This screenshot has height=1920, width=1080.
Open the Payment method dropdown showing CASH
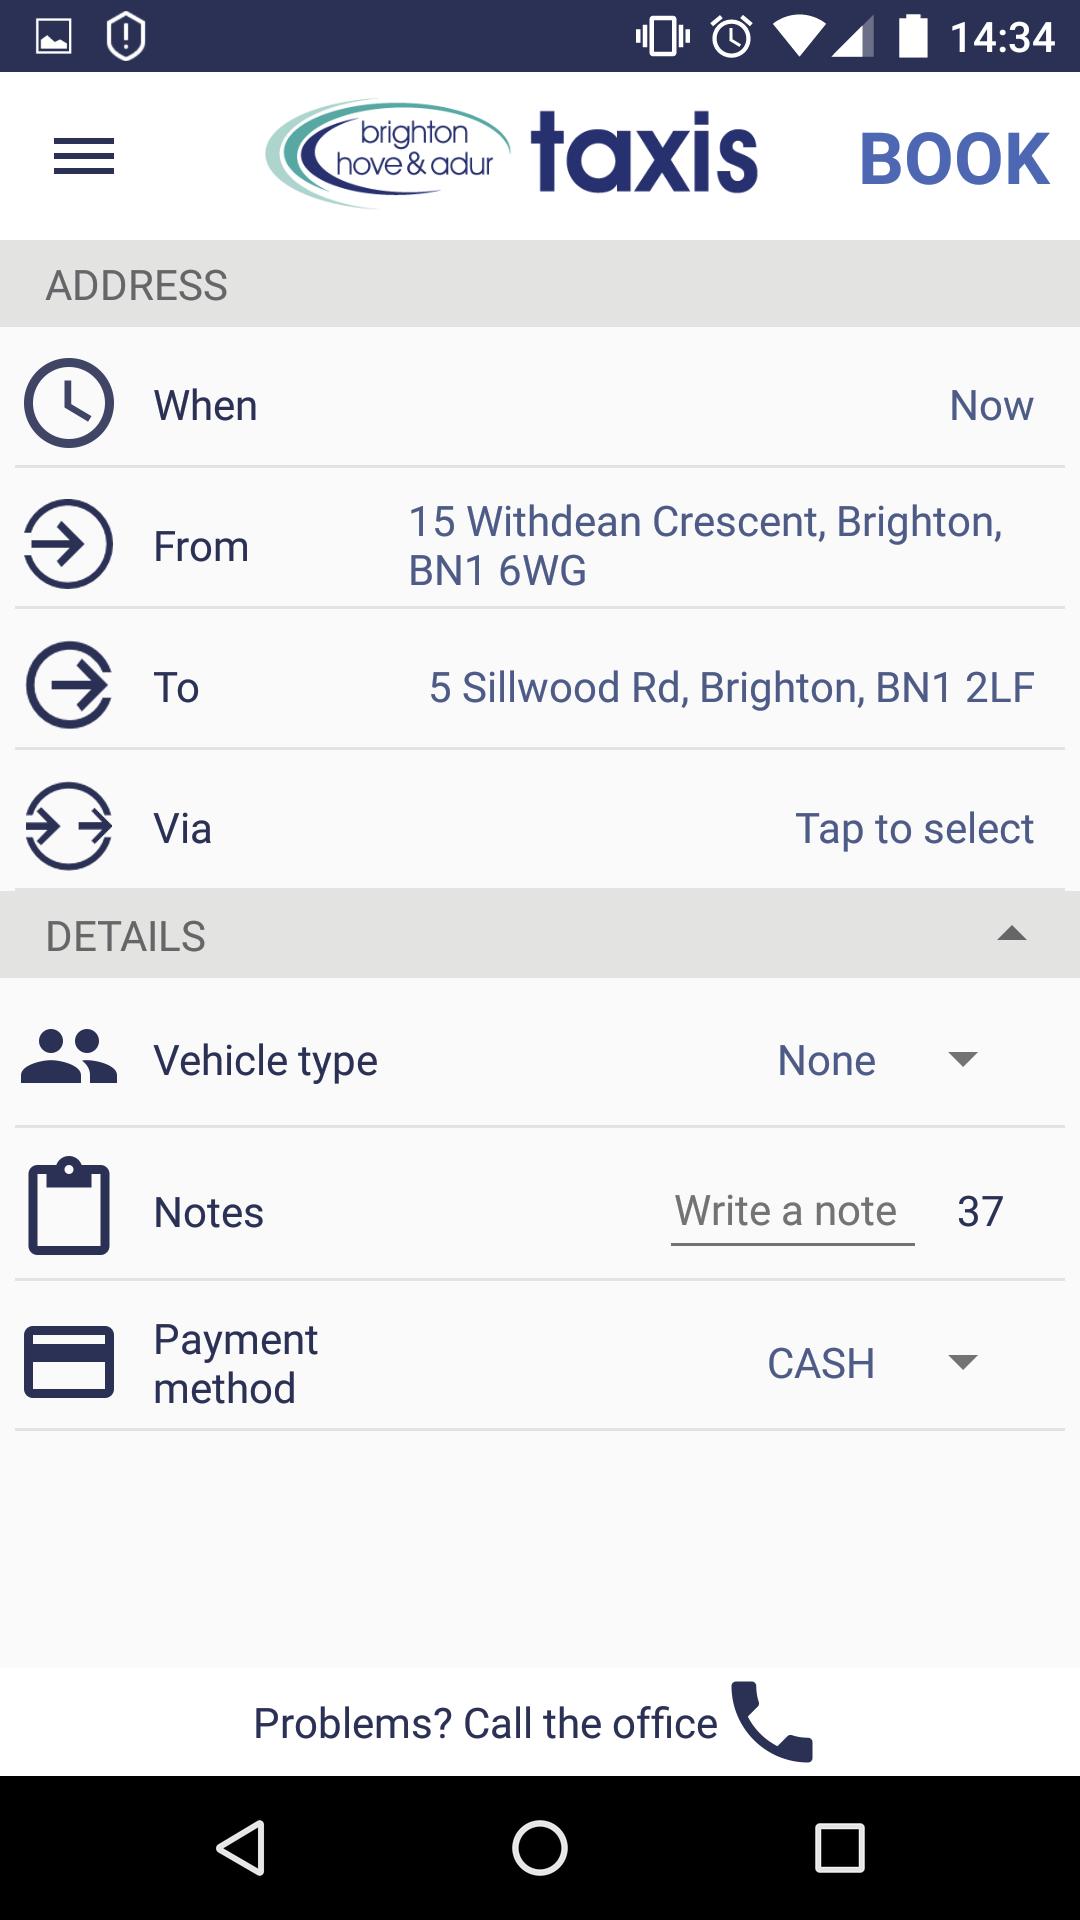point(870,1363)
